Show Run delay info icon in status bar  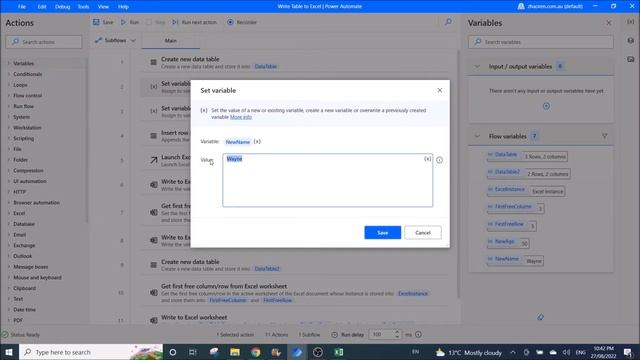(x=418, y=335)
